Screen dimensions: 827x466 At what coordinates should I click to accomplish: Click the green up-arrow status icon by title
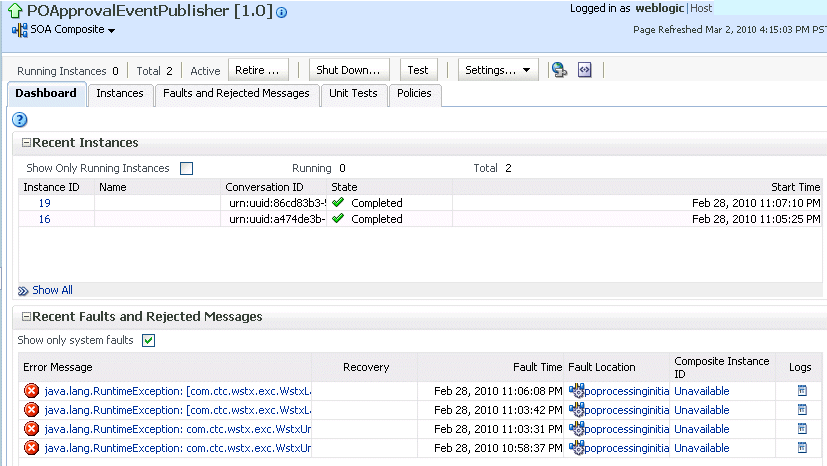coord(15,11)
